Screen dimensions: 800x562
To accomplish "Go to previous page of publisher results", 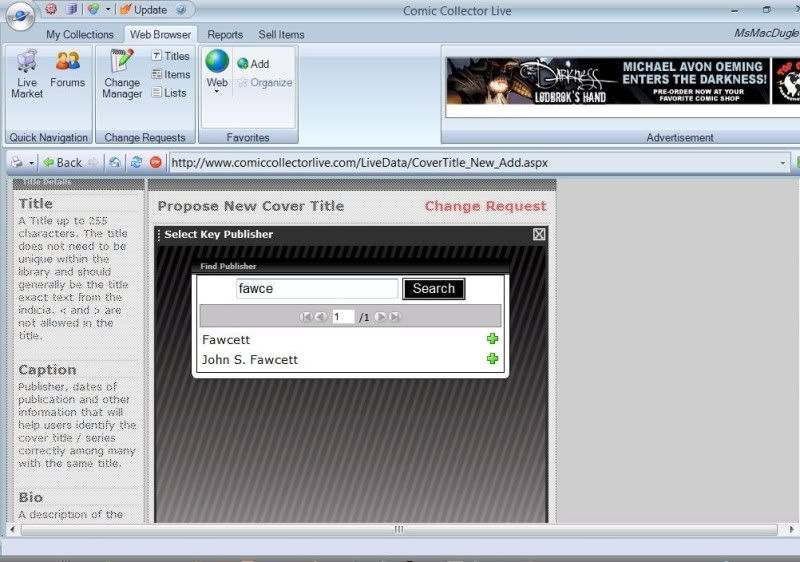I will [320, 317].
